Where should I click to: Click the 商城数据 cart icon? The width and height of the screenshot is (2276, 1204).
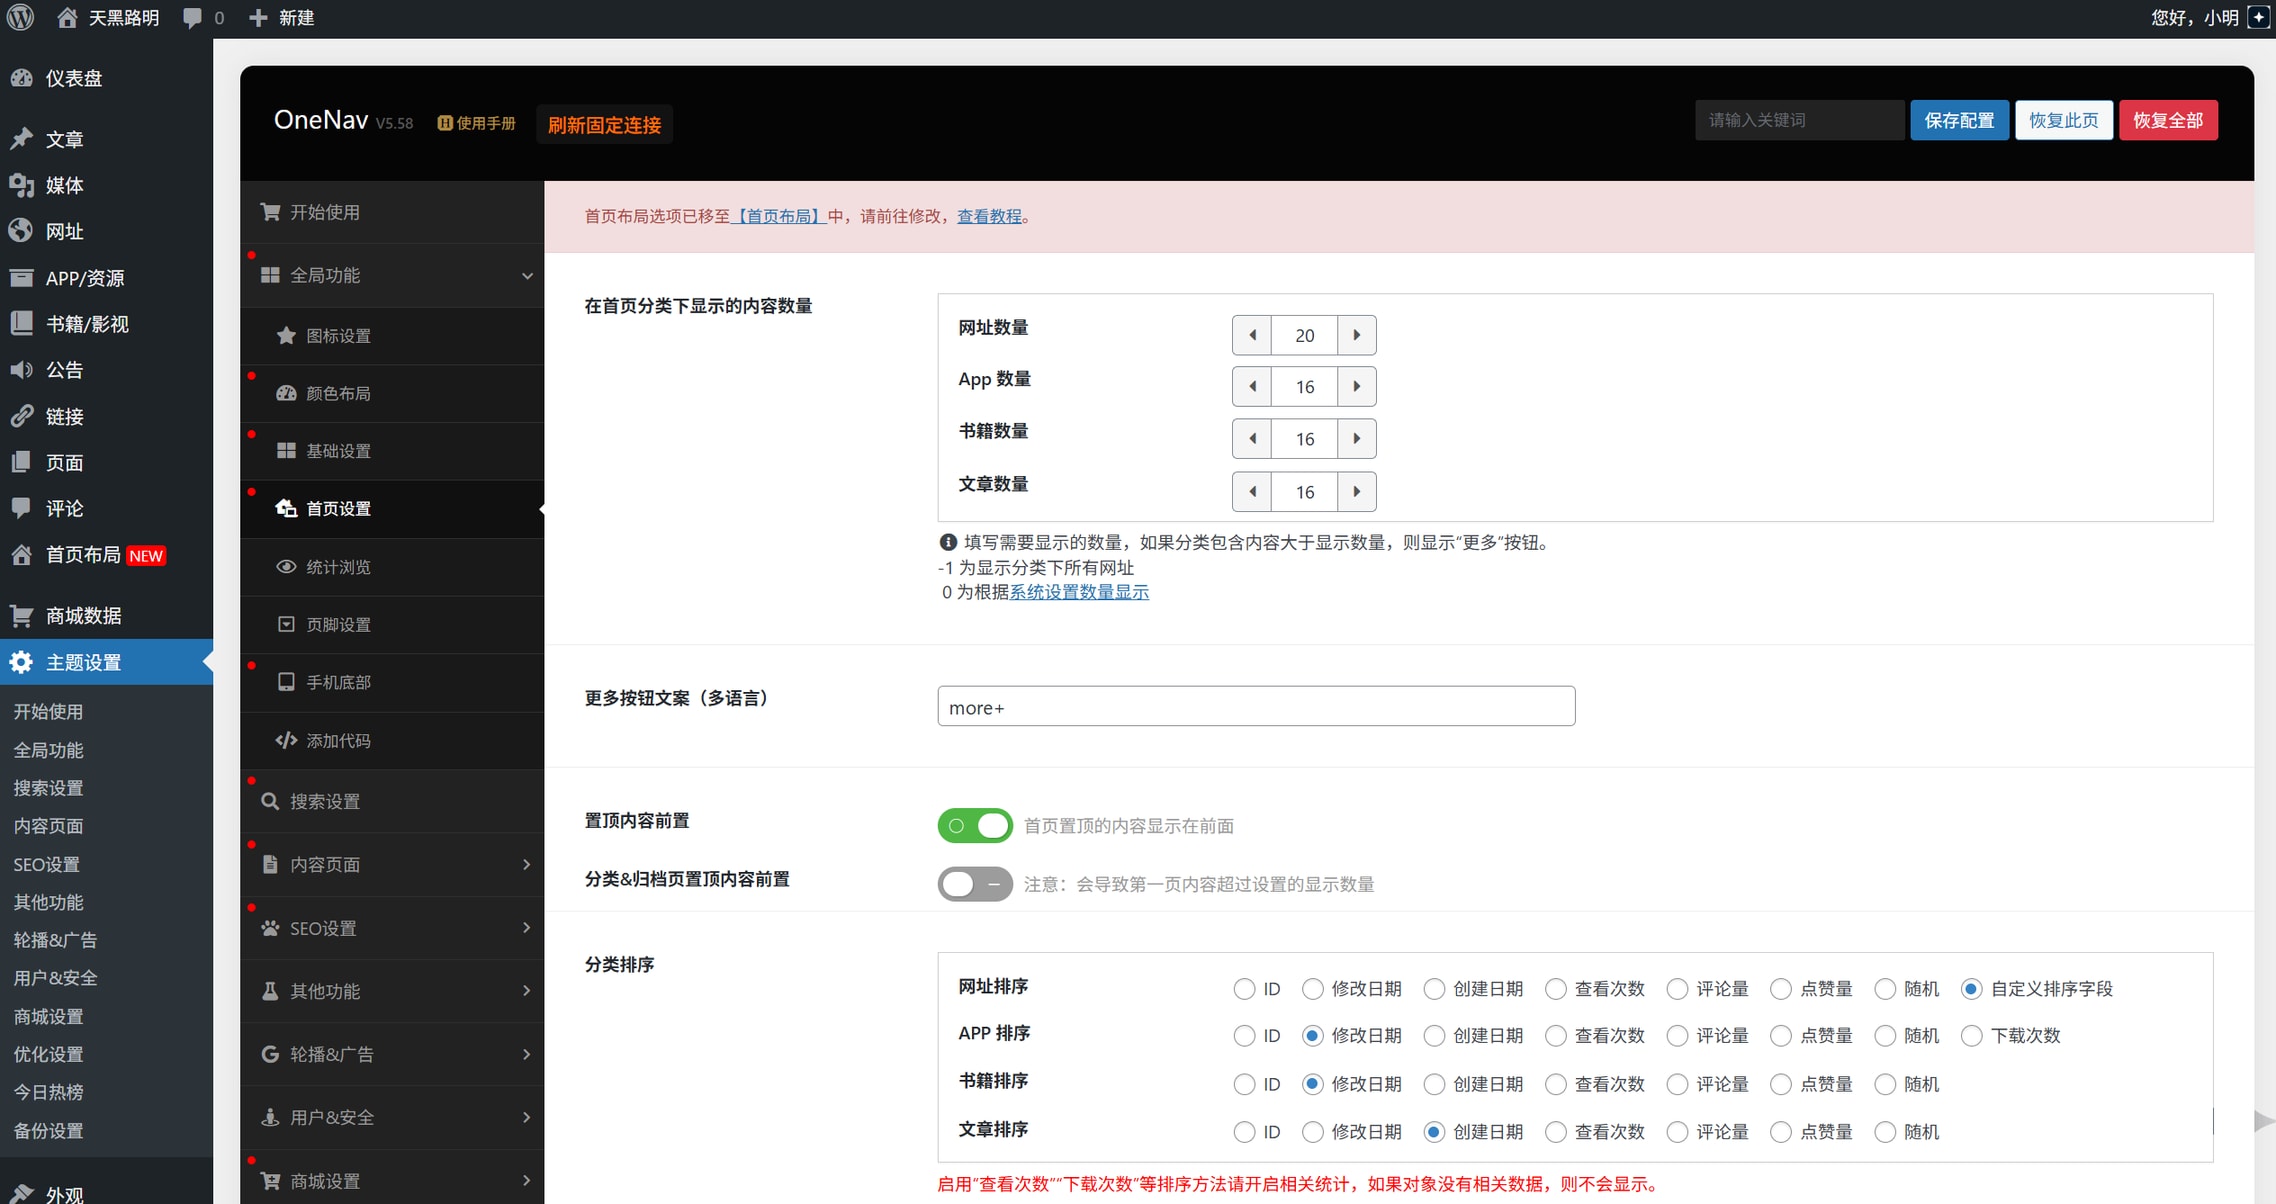(22, 615)
